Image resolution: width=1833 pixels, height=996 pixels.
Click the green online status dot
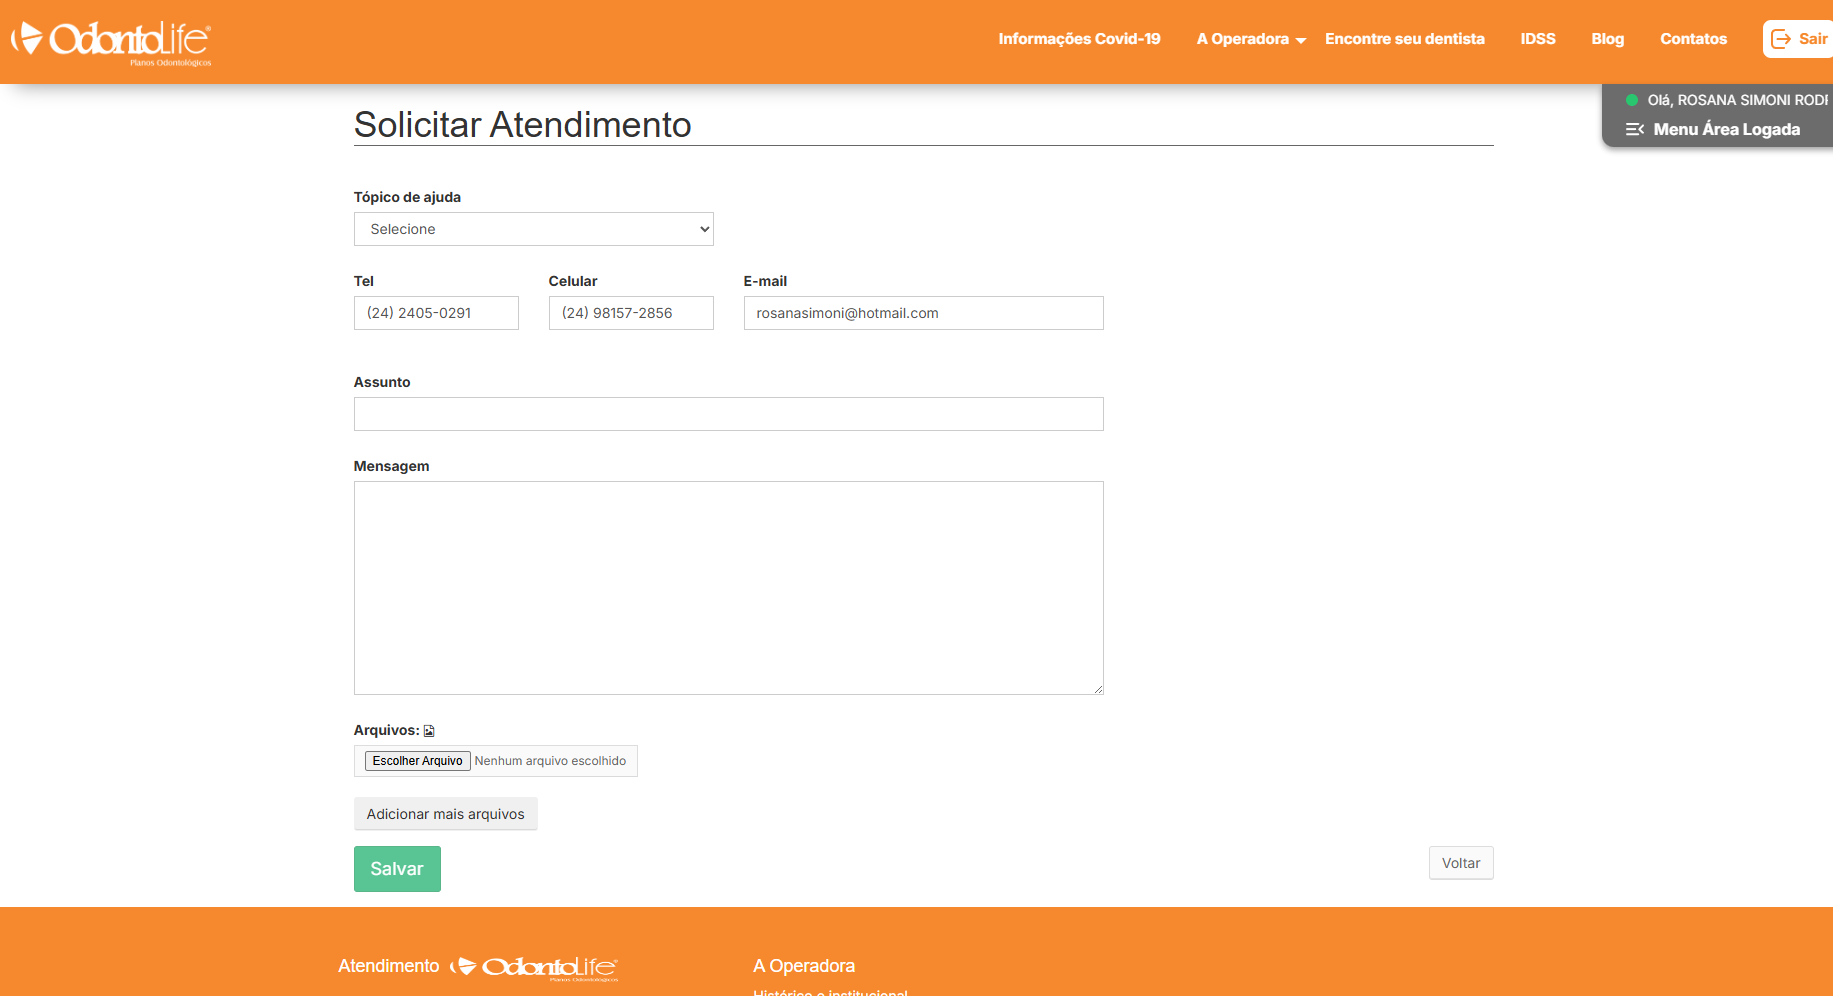point(1632,100)
